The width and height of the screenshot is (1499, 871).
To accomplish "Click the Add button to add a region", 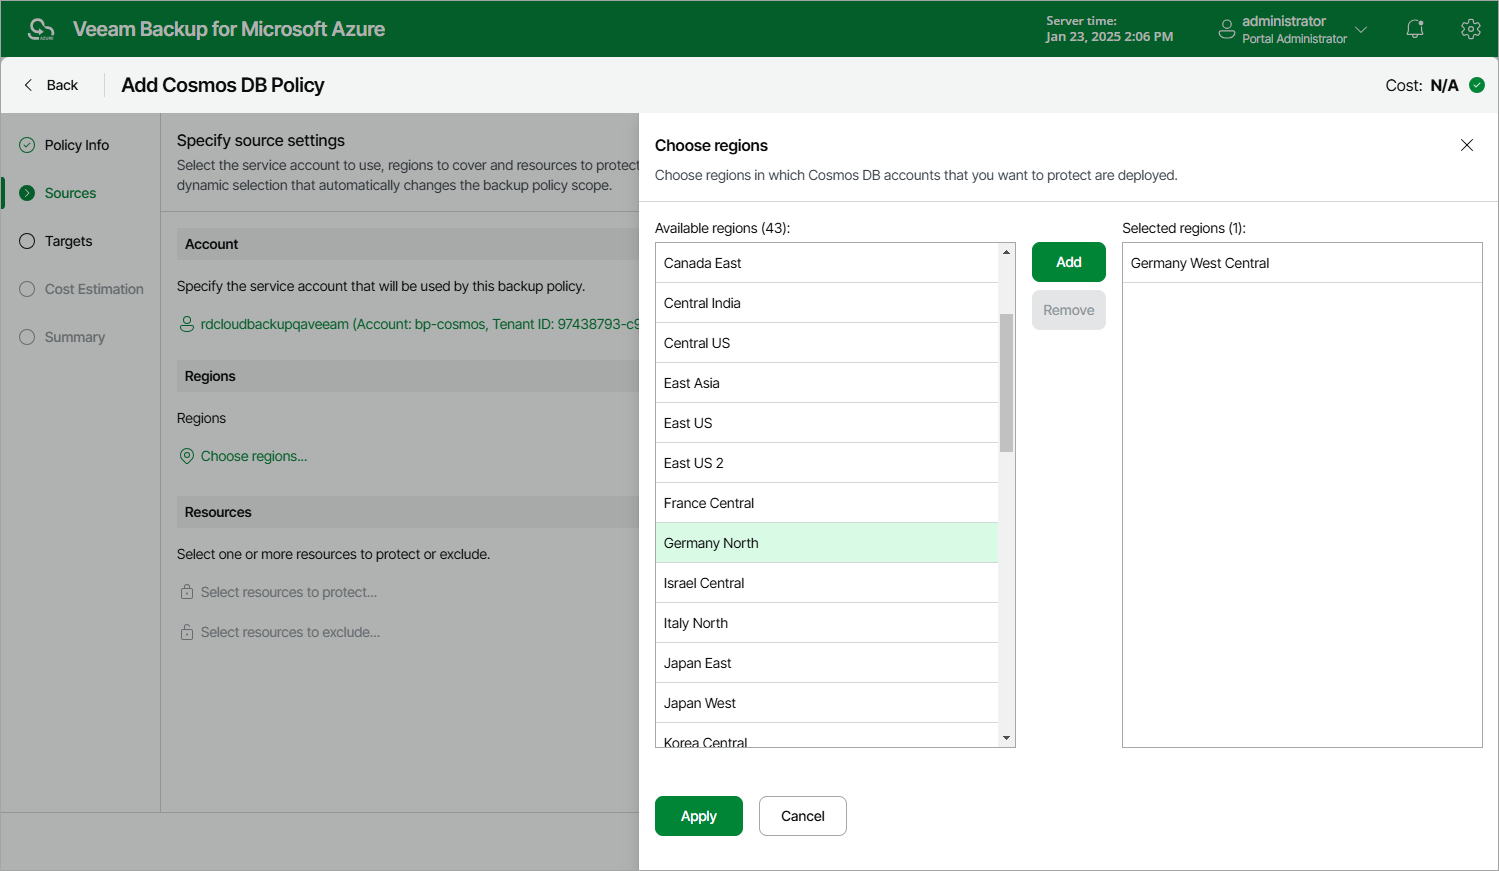I will [1069, 262].
